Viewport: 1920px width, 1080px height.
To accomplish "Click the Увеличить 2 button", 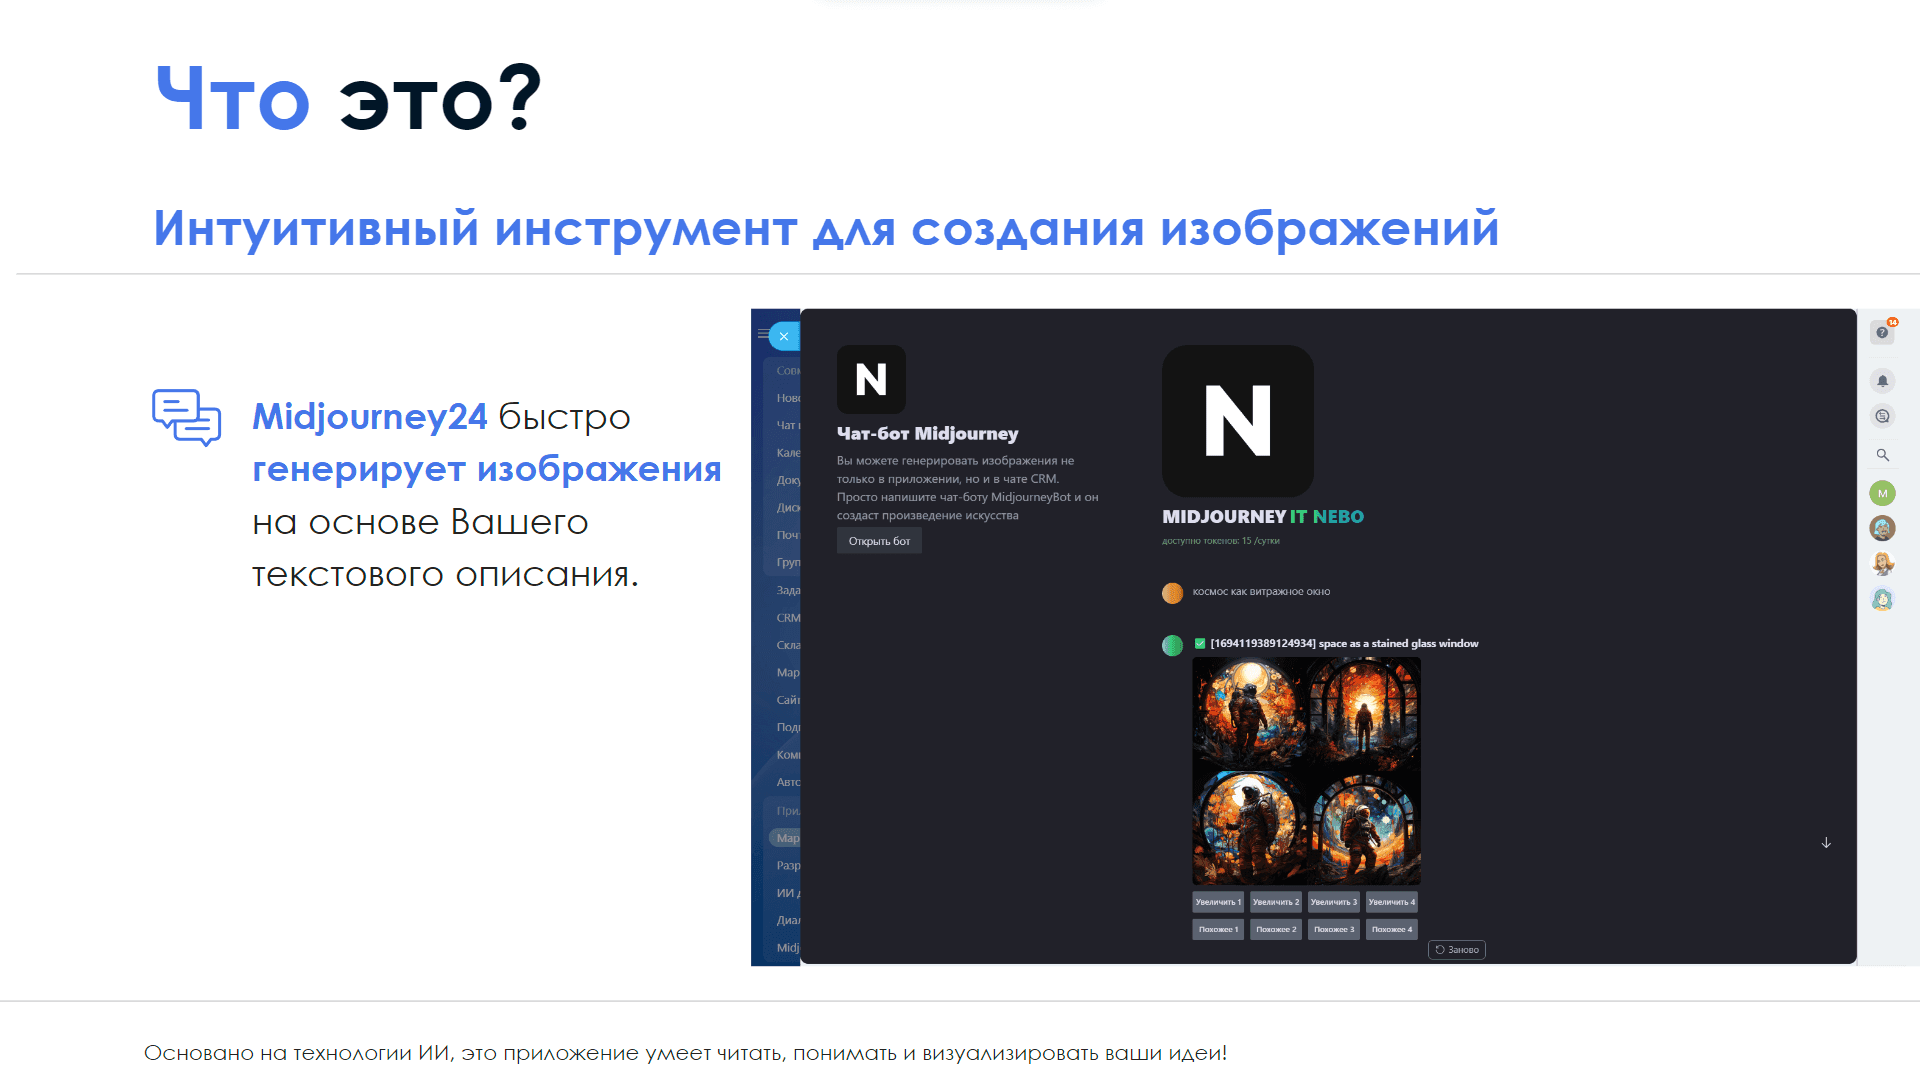I will [1276, 902].
